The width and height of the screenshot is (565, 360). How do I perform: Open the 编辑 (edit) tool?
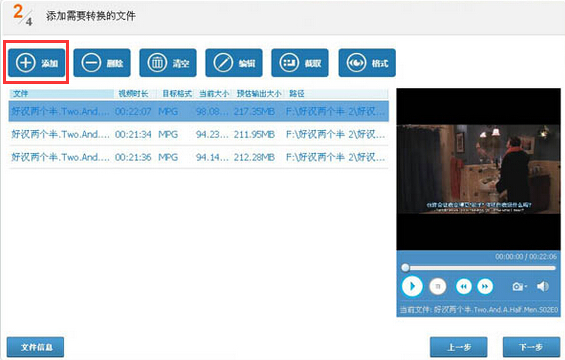point(234,63)
